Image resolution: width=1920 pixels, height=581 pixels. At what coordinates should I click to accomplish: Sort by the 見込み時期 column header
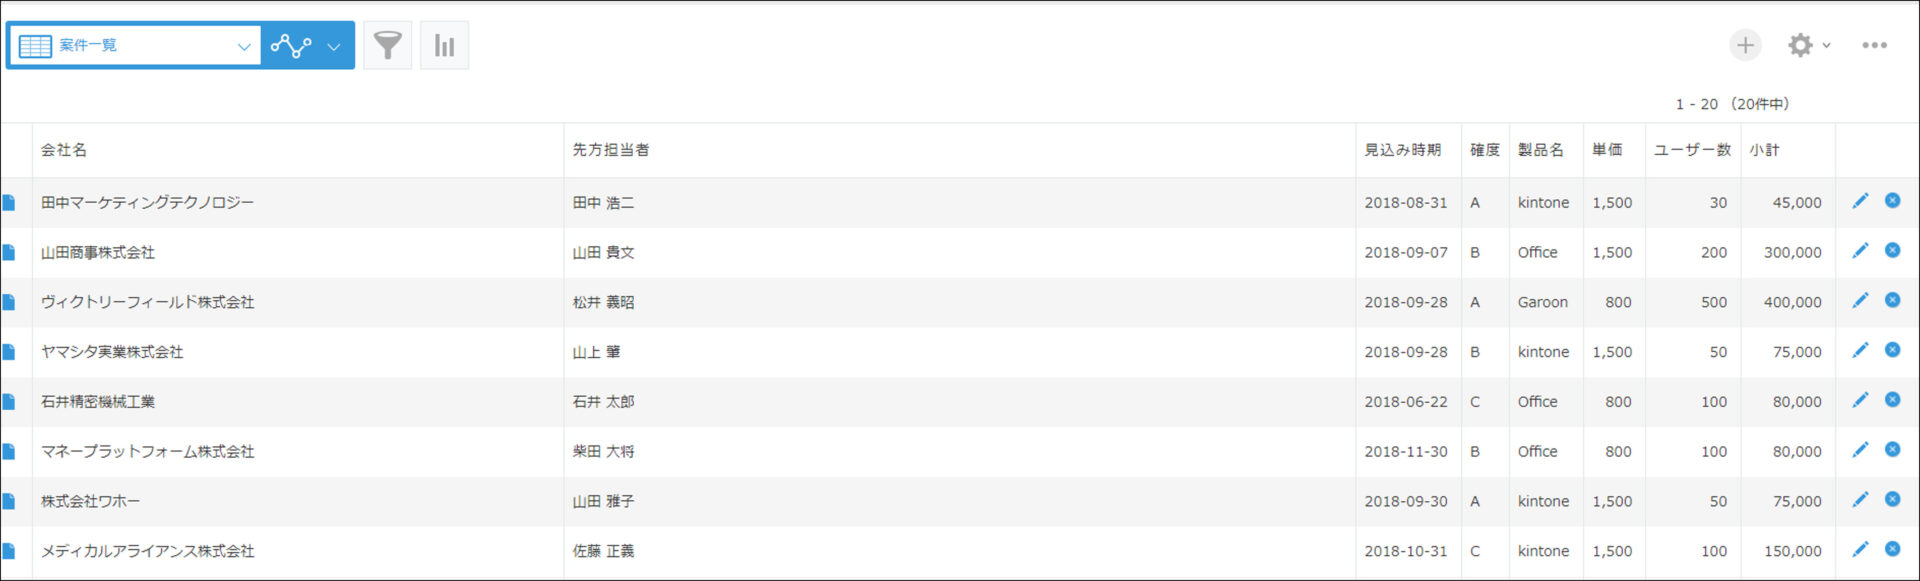tap(1402, 150)
